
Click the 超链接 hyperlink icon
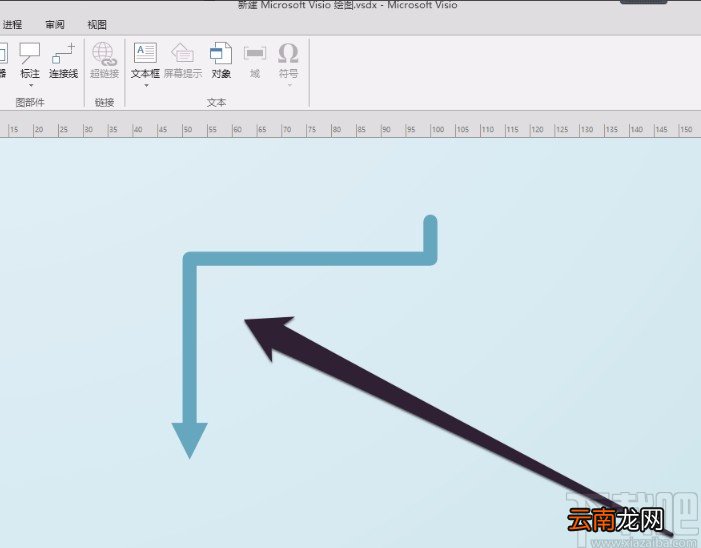coord(104,54)
